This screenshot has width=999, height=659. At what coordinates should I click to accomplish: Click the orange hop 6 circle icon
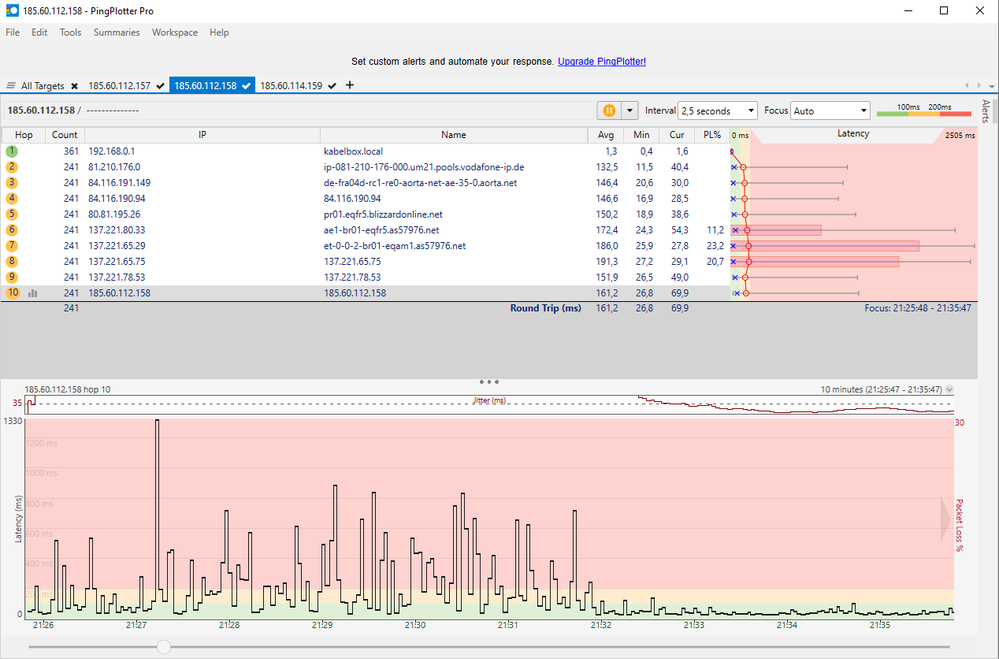[12, 230]
